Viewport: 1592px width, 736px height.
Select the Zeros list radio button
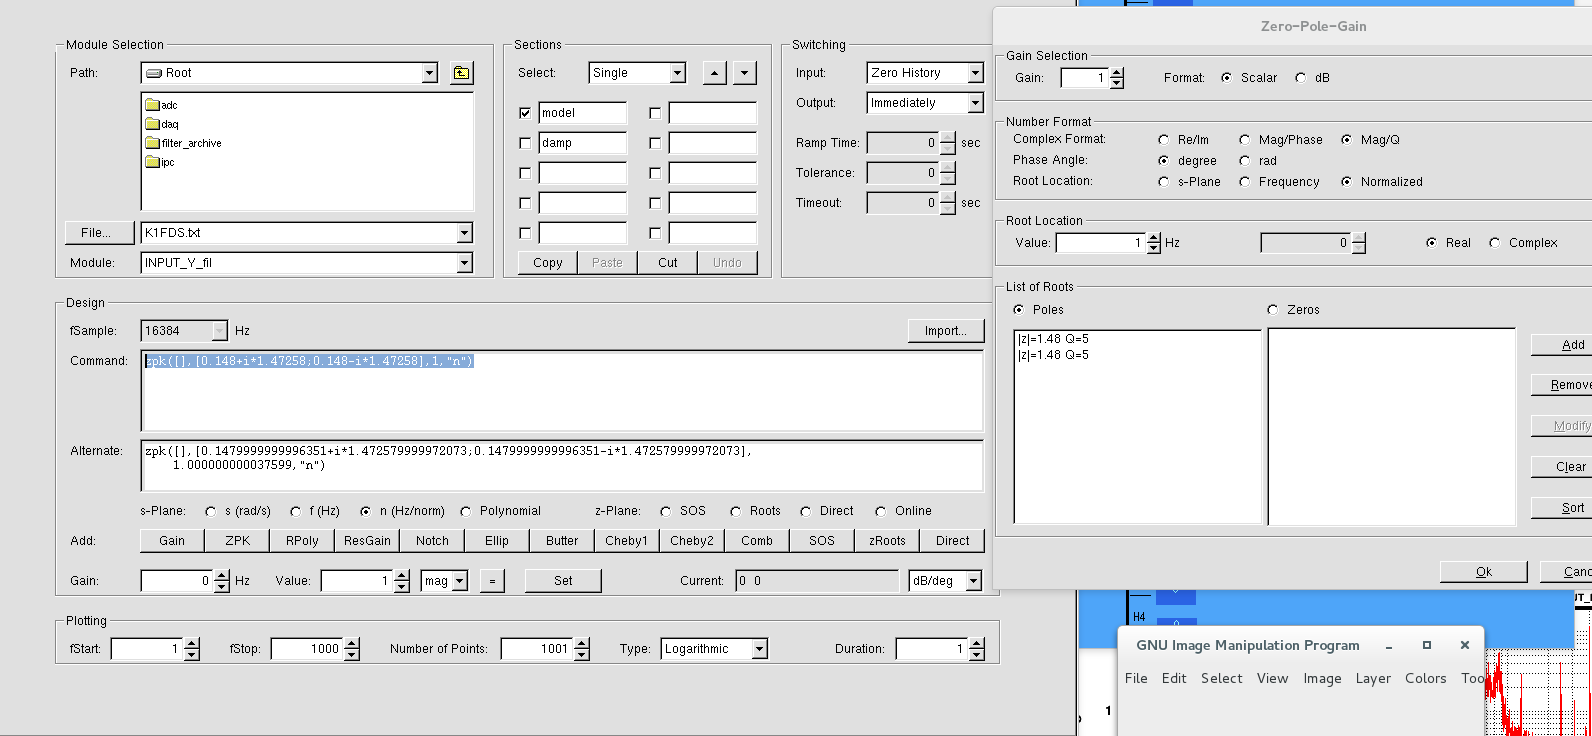click(x=1272, y=310)
